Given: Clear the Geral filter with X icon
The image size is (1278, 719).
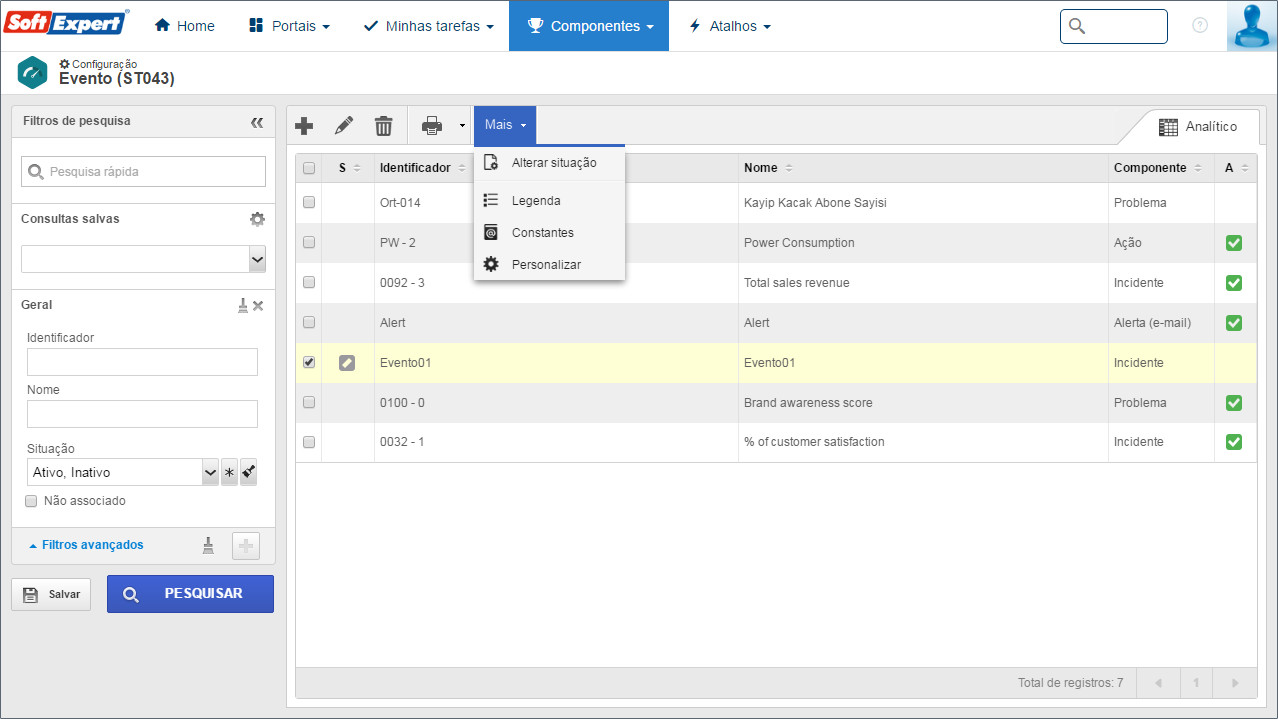Looking at the screenshot, I should click(x=258, y=305).
